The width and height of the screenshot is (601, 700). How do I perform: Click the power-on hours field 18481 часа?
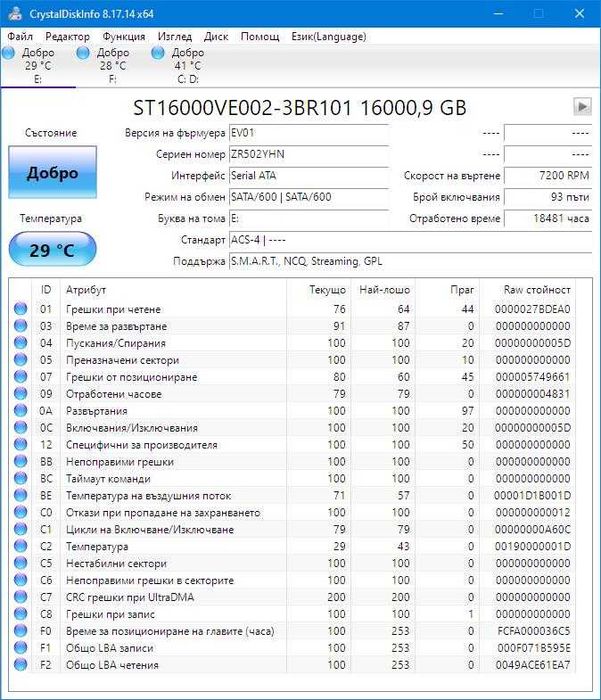(x=548, y=218)
